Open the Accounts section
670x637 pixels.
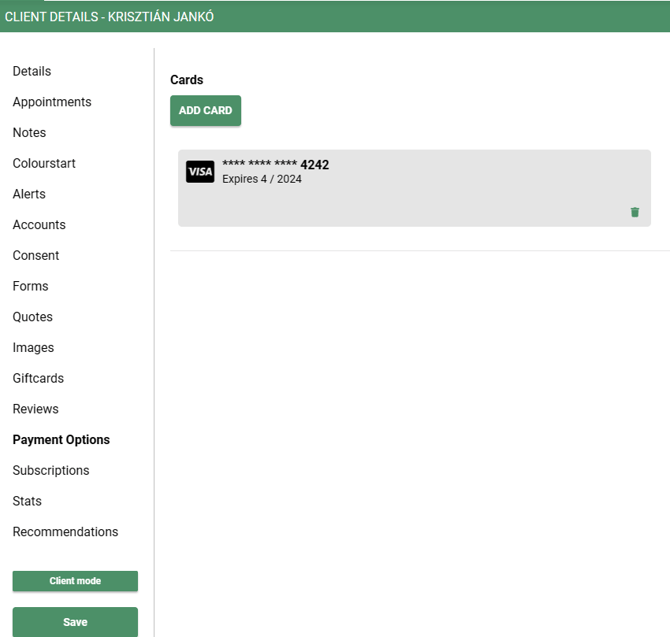[39, 225]
